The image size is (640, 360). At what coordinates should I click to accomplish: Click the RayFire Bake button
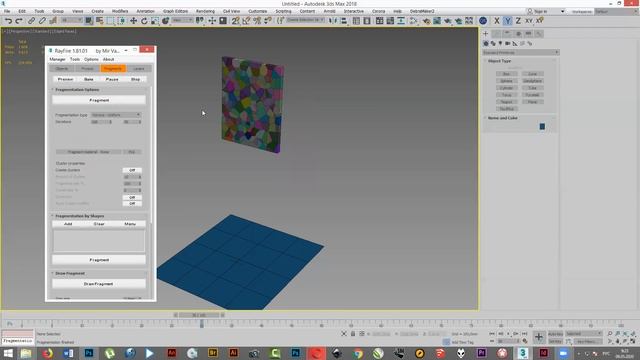(89, 79)
